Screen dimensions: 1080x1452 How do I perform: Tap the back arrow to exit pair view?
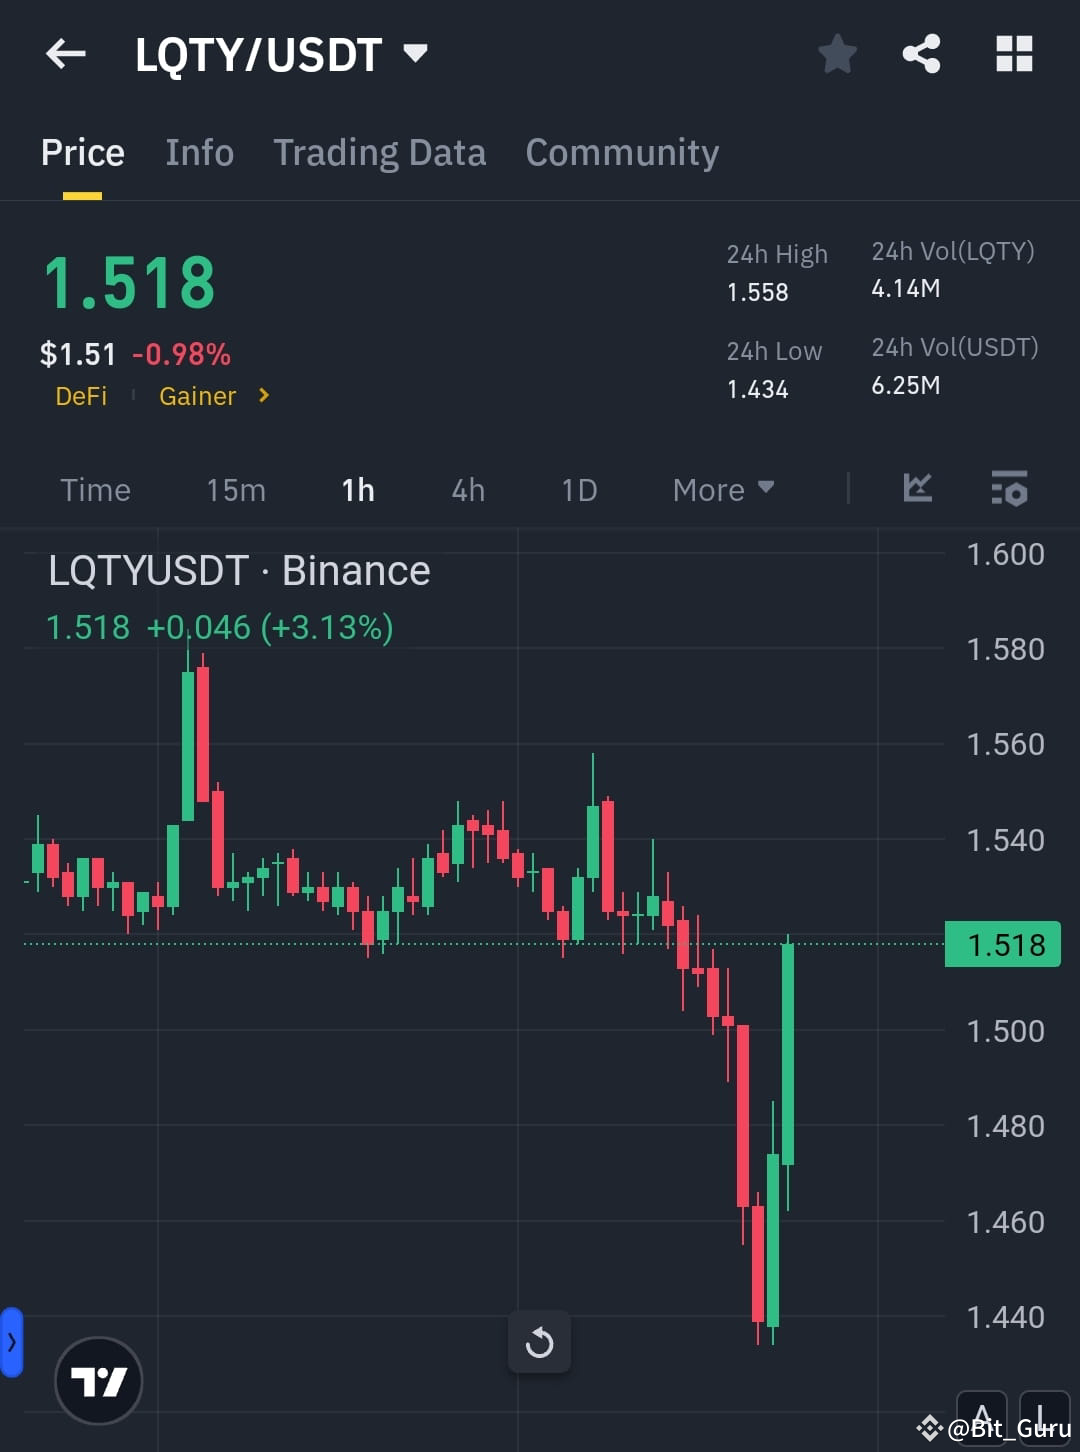(x=65, y=54)
